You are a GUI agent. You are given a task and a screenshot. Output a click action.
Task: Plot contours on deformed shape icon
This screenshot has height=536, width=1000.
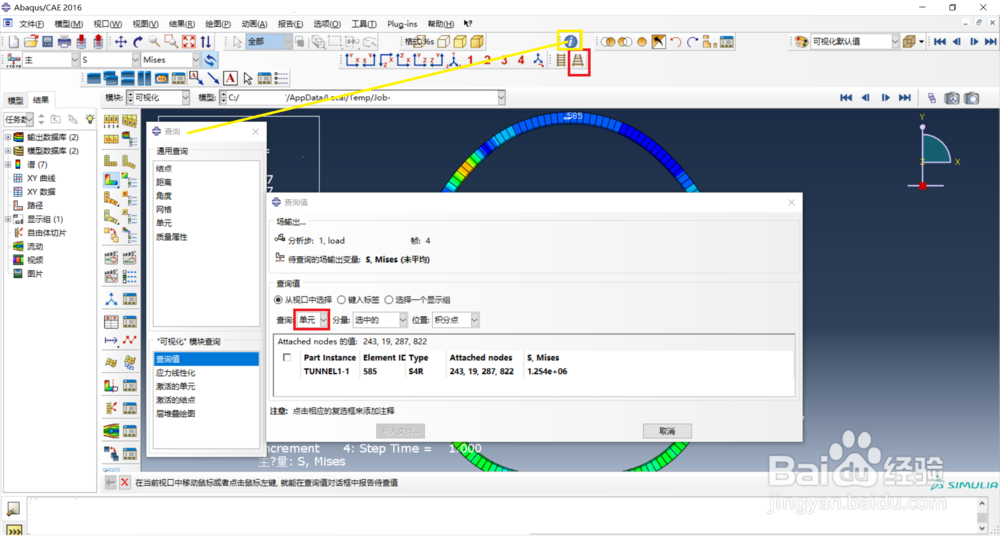pos(112,180)
